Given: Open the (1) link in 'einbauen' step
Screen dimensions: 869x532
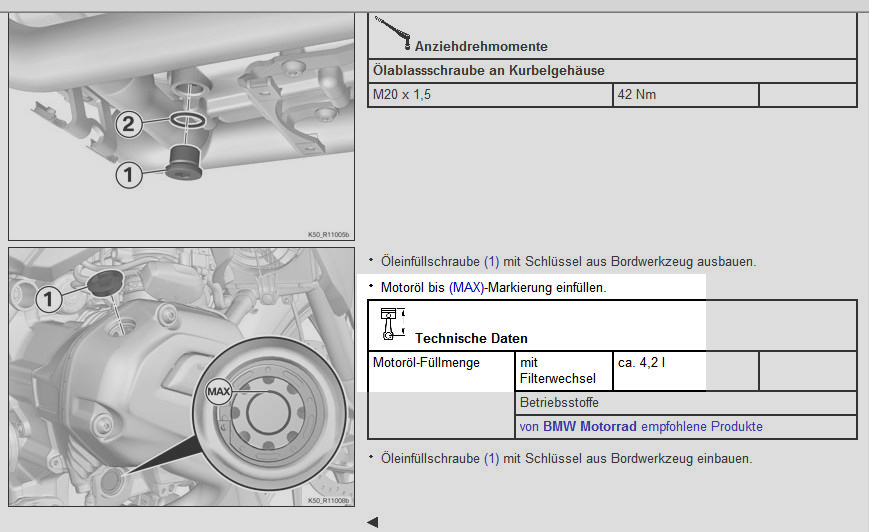Looking at the screenshot, I should coord(491,458).
